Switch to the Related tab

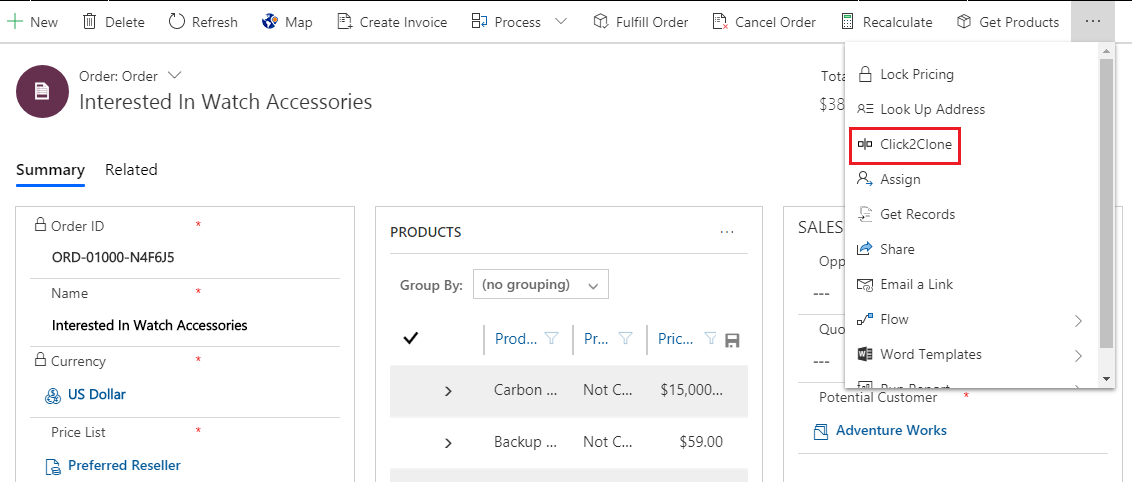click(131, 170)
